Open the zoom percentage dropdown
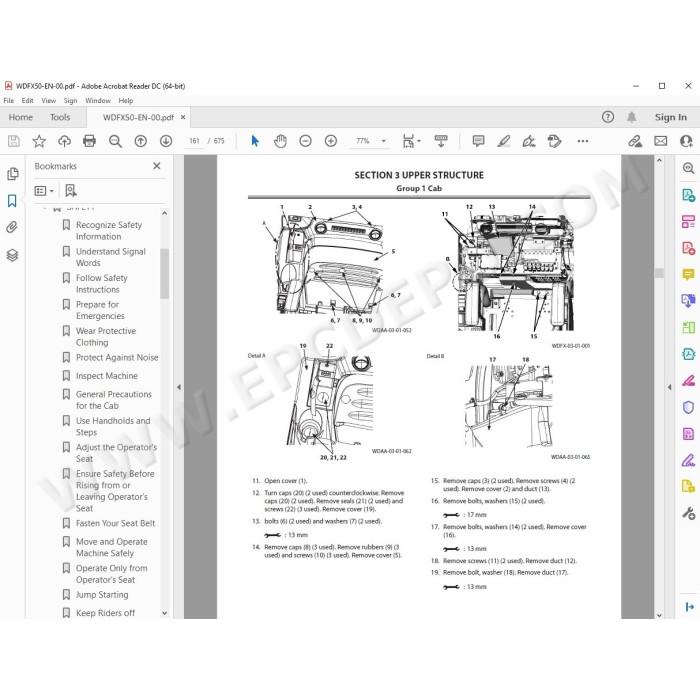The height and width of the screenshot is (700, 700). point(383,141)
